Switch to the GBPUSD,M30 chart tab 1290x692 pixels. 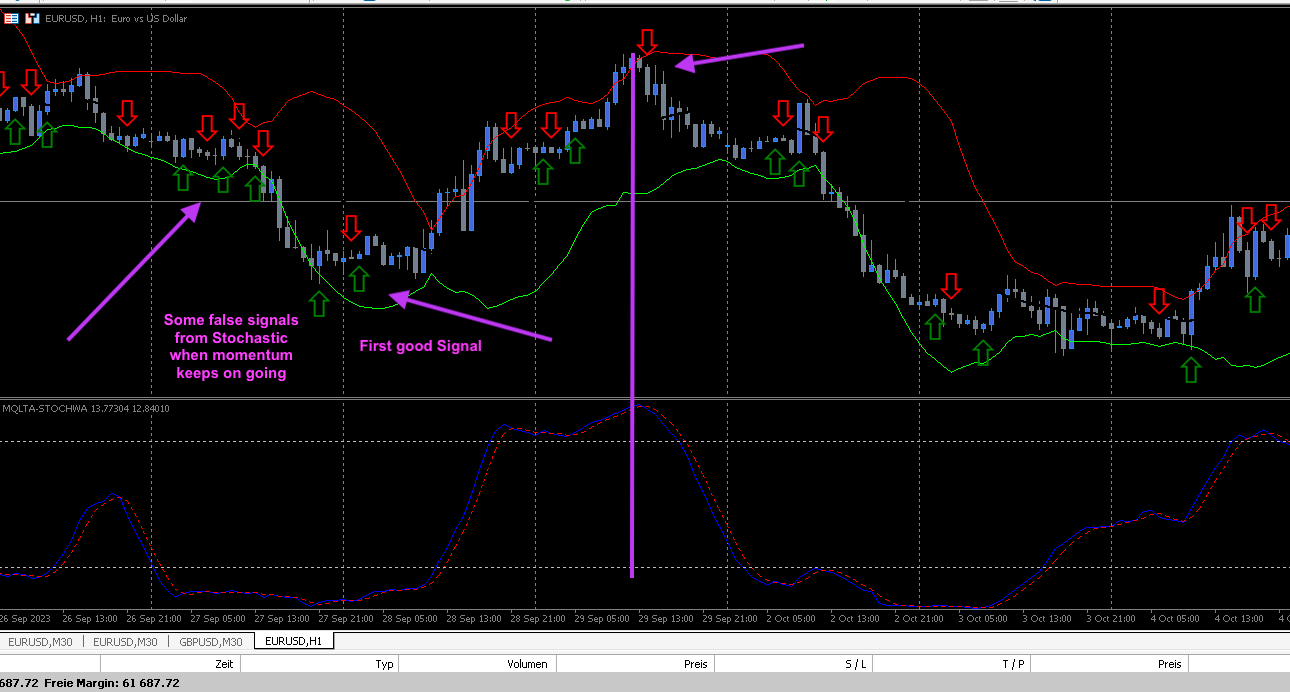click(x=209, y=642)
